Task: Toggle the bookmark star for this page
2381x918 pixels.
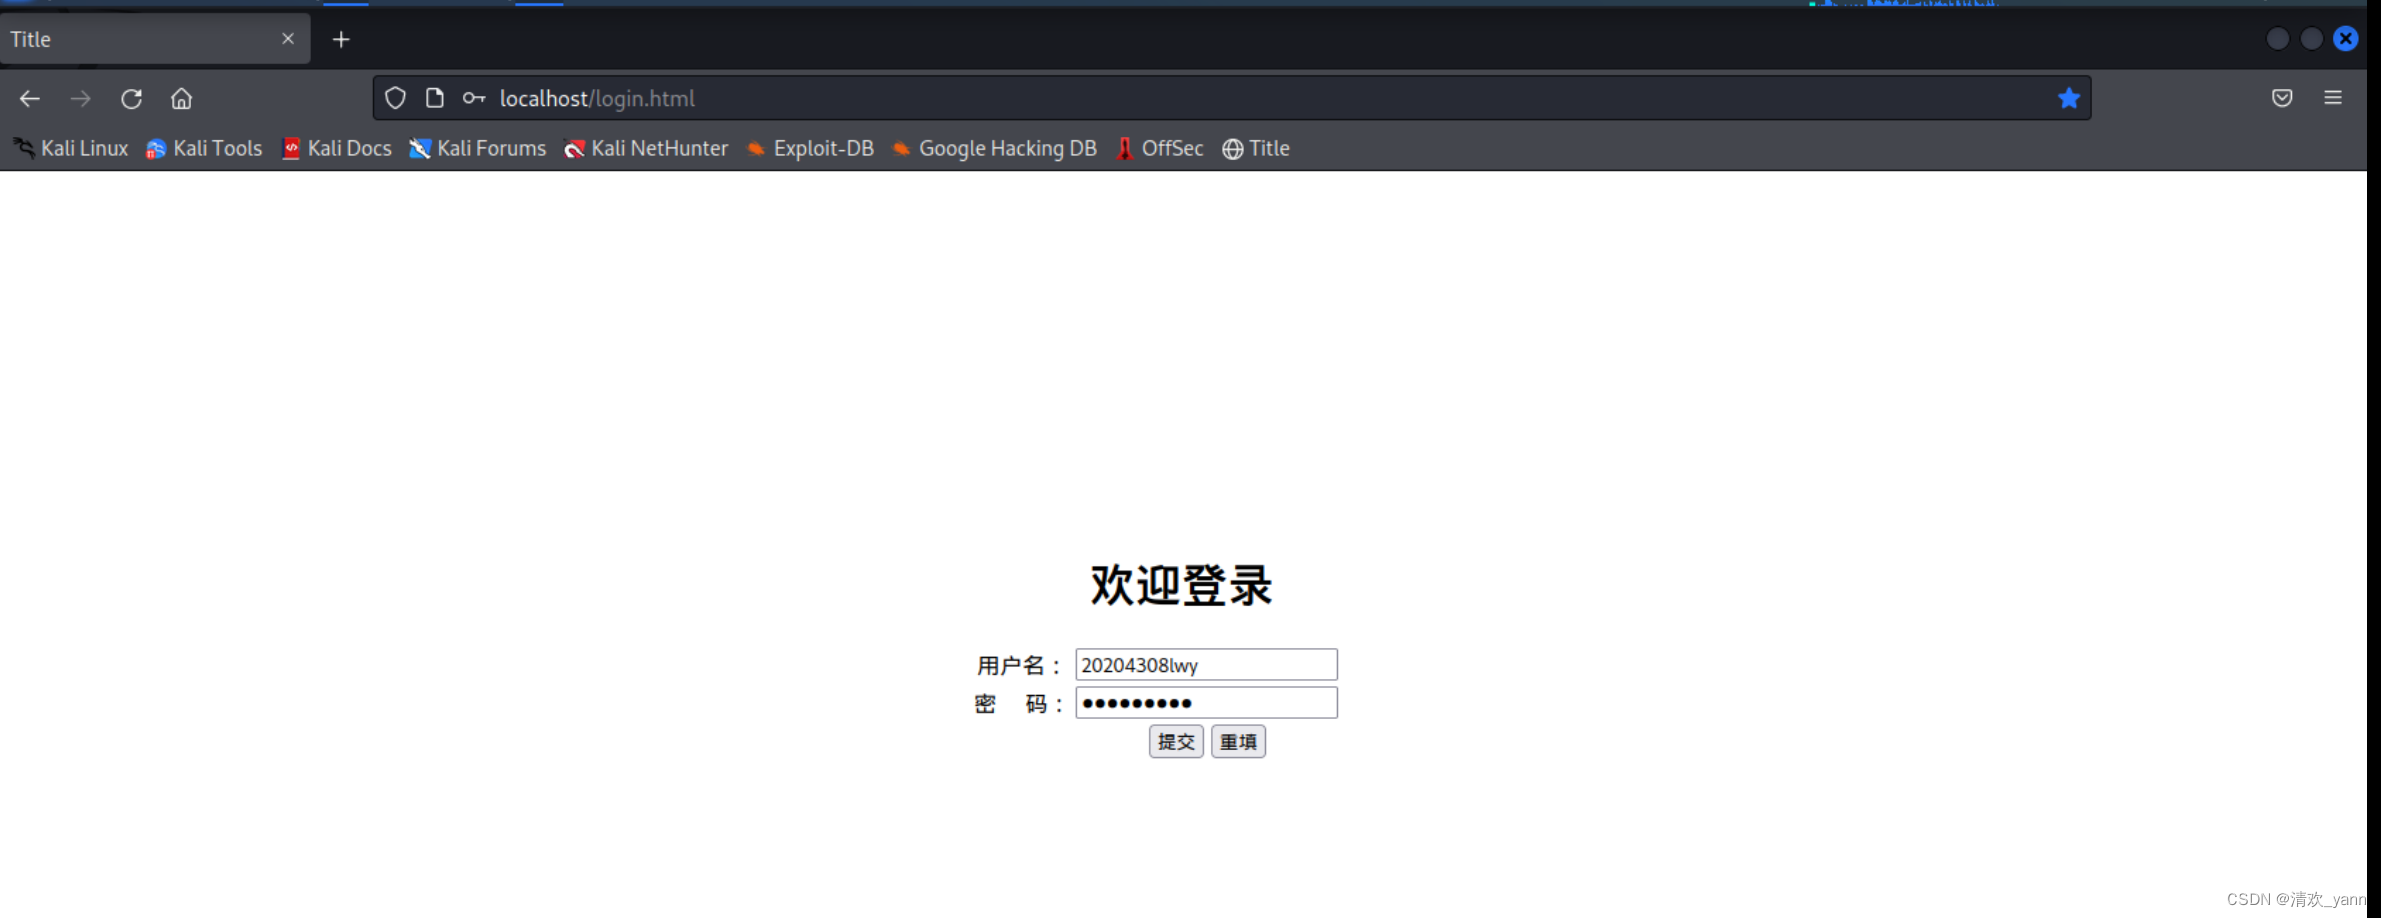Action: 2069,98
